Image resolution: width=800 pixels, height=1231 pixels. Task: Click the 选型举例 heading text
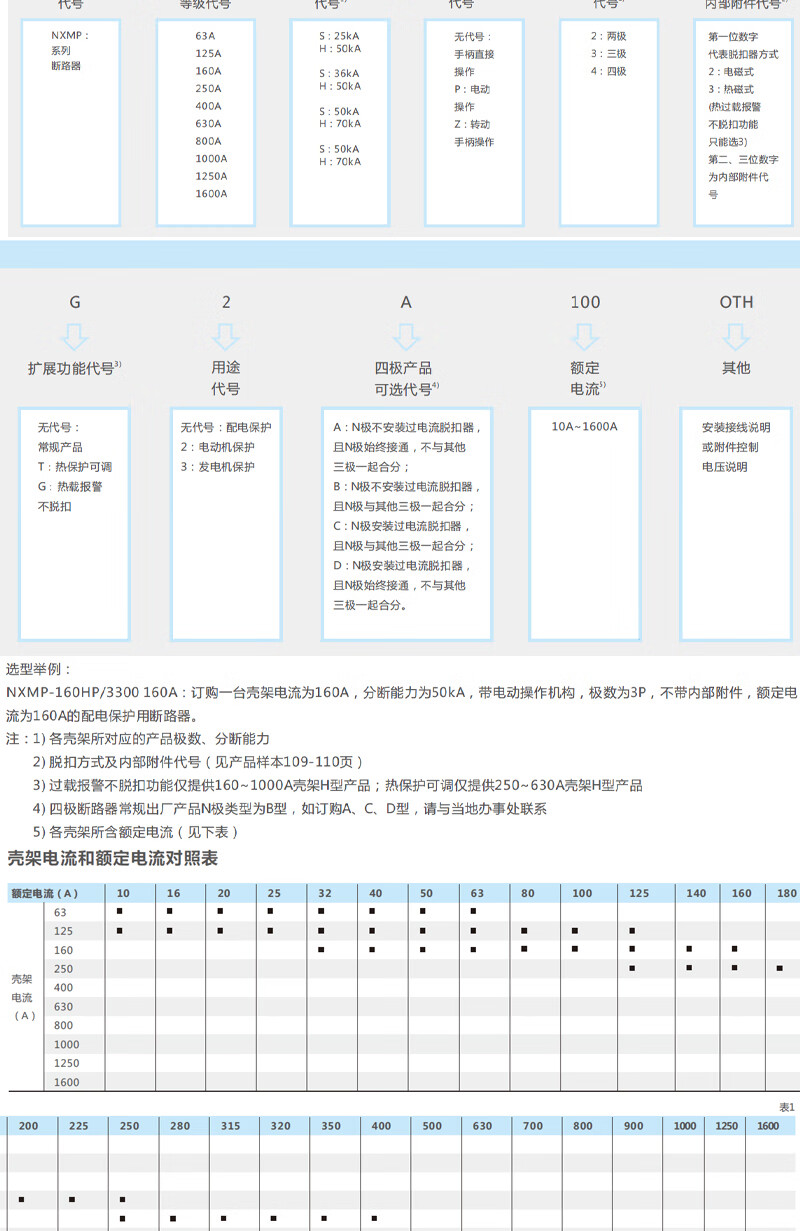[39, 670]
